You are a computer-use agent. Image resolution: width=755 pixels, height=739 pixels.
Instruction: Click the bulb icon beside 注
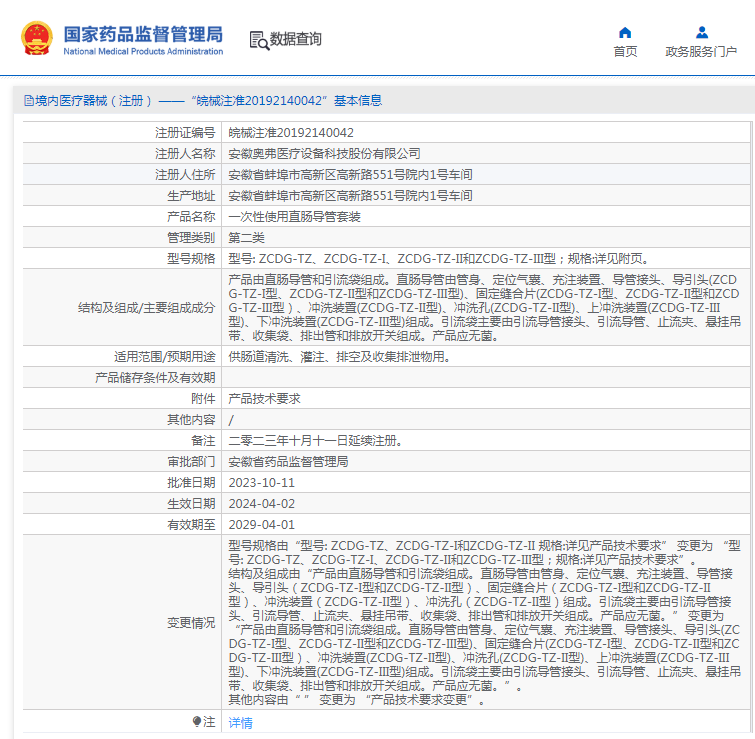click(x=196, y=721)
